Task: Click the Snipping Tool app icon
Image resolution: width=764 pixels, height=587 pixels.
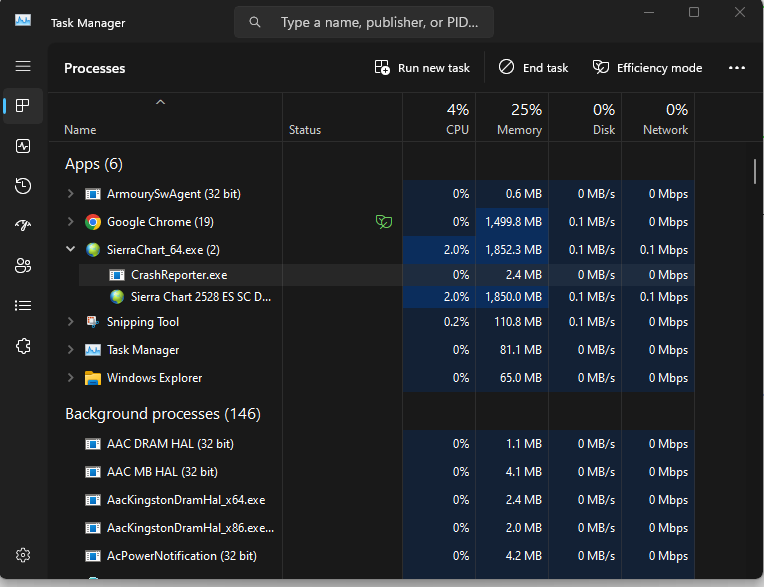Action: click(x=93, y=322)
